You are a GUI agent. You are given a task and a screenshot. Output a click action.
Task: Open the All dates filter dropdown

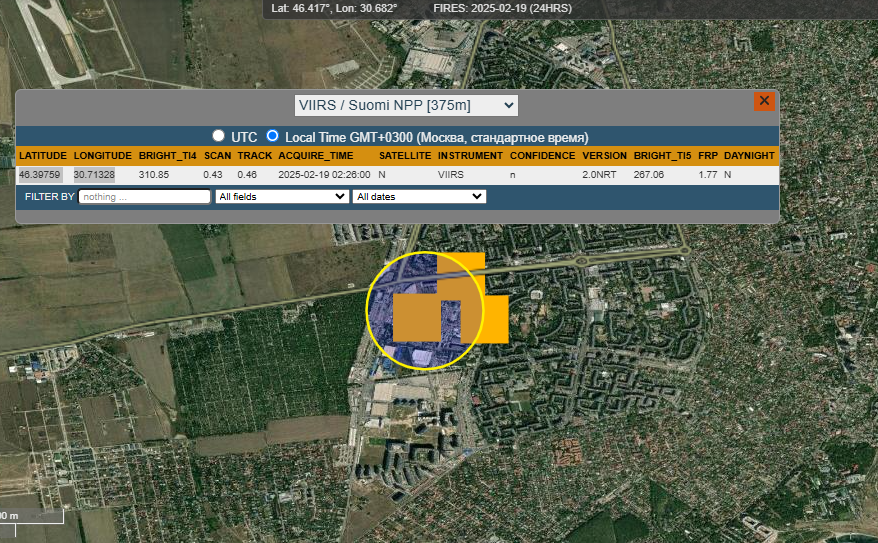pyautogui.click(x=419, y=196)
